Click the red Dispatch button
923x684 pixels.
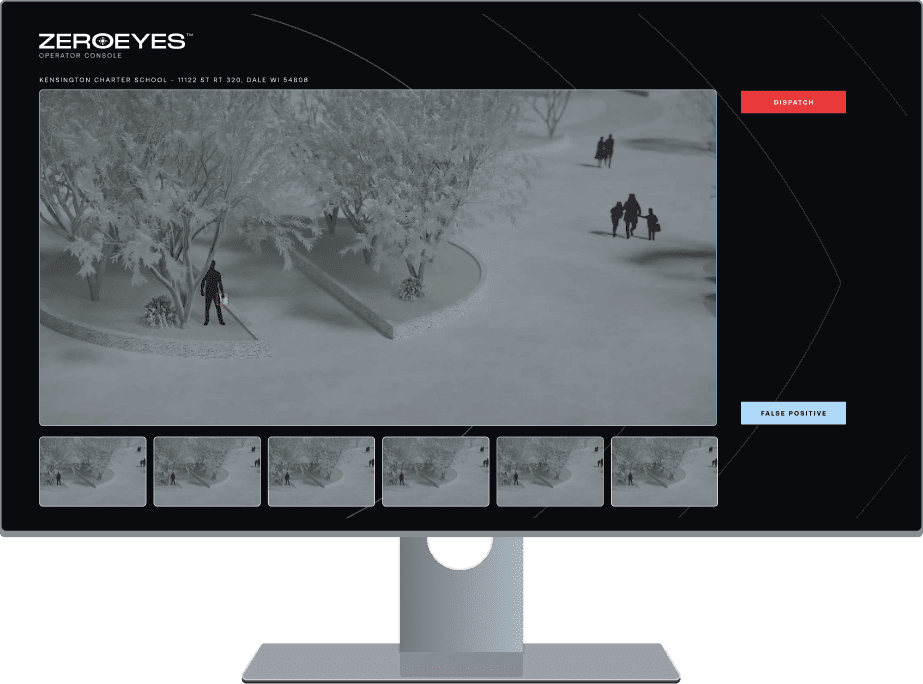793,102
